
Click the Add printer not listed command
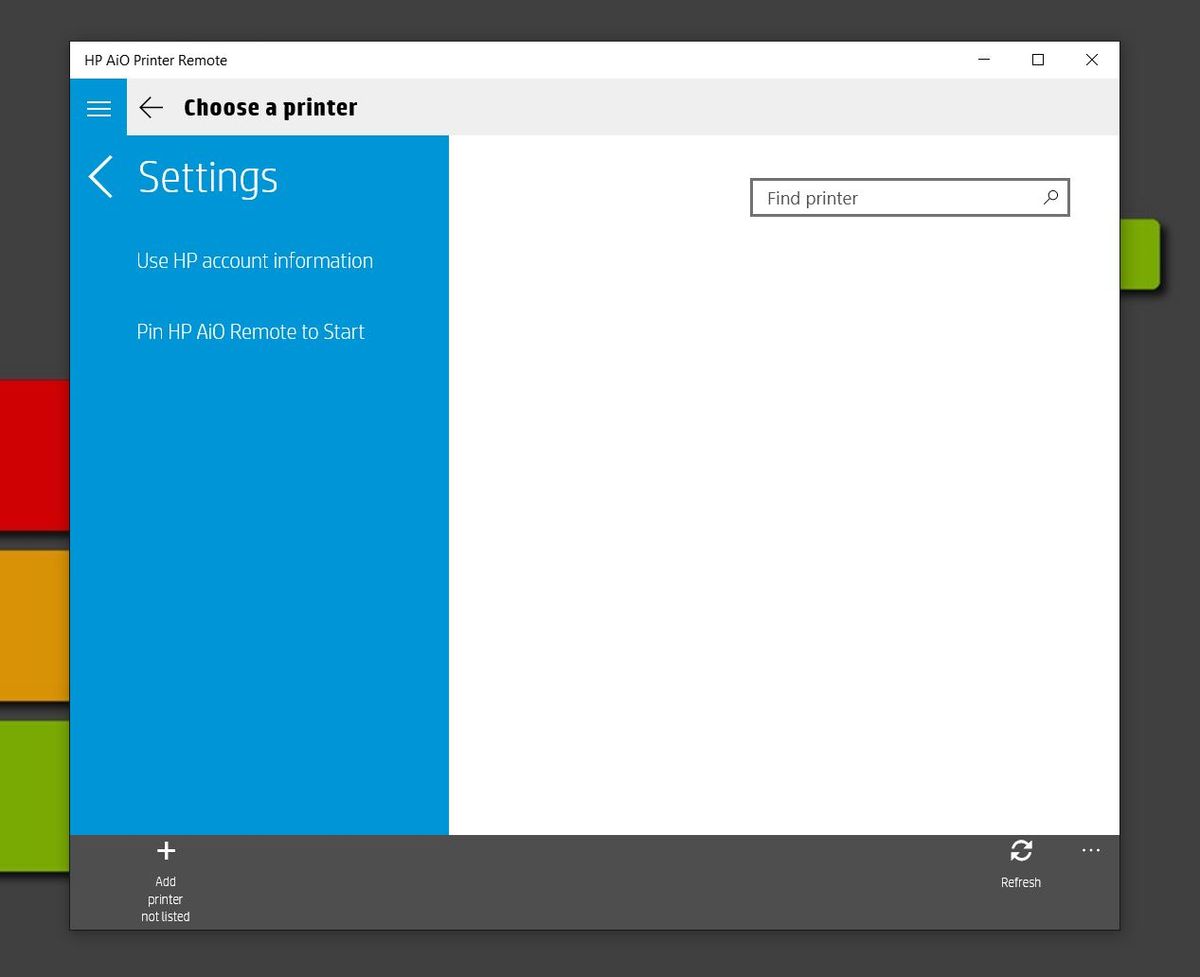[165, 898]
